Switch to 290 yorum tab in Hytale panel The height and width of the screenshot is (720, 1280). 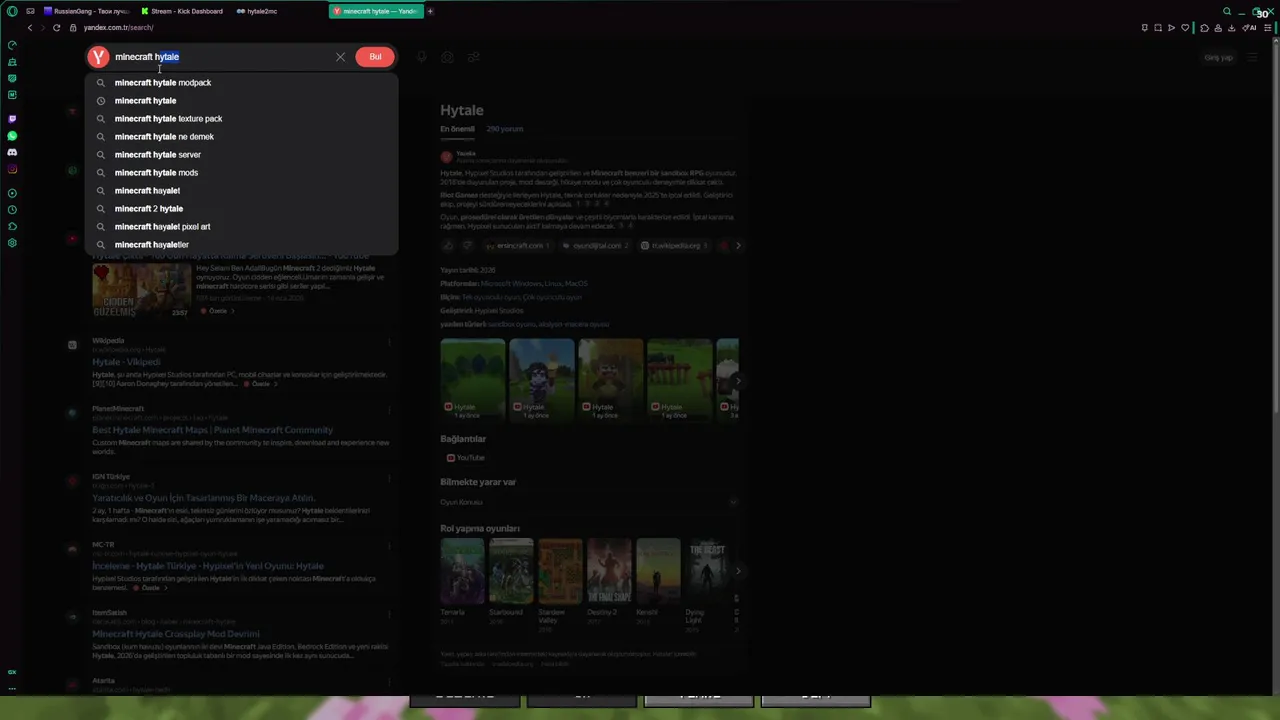tap(505, 129)
